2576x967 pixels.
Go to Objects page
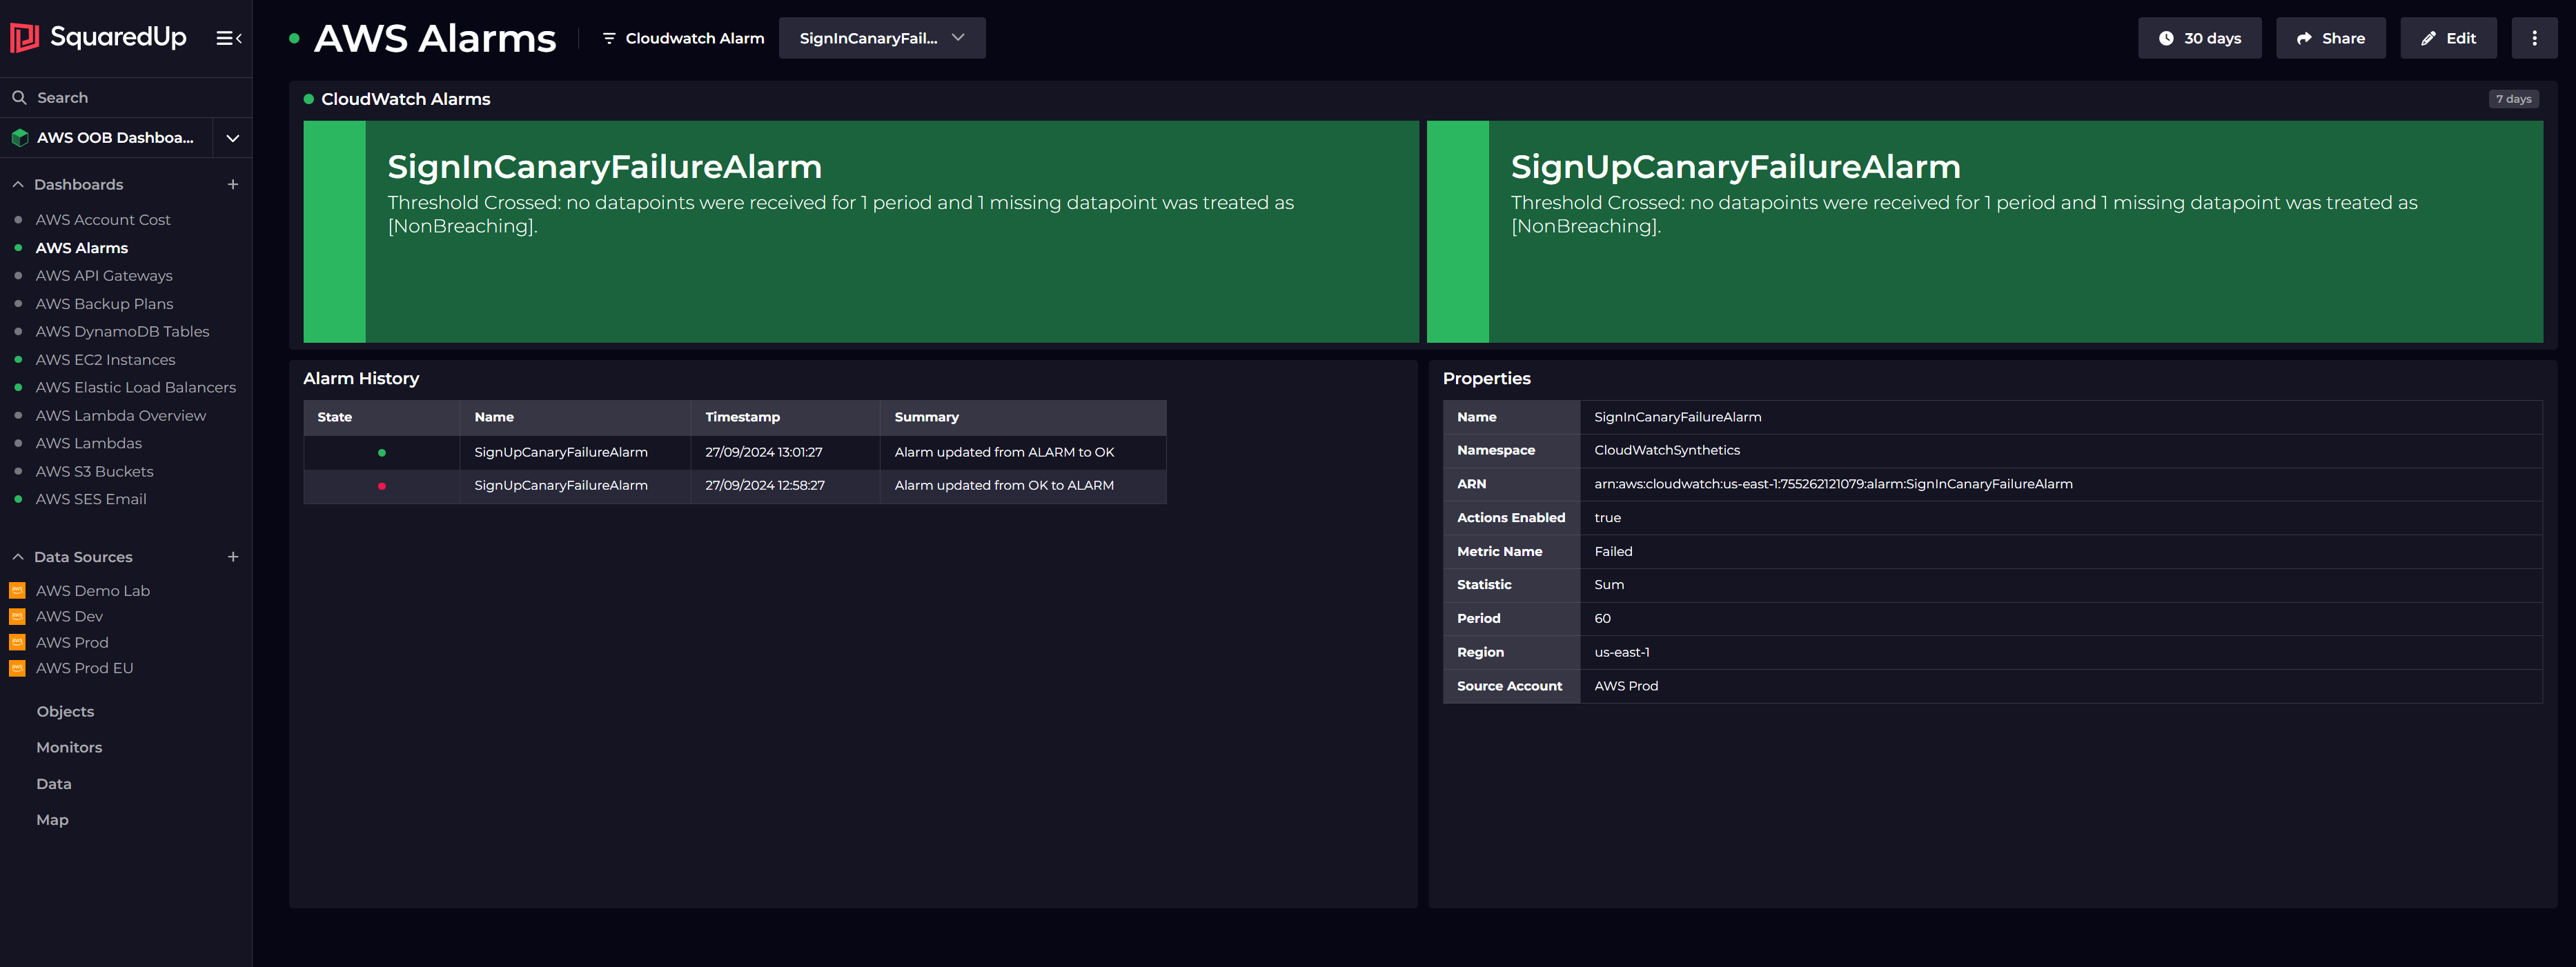(65, 711)
